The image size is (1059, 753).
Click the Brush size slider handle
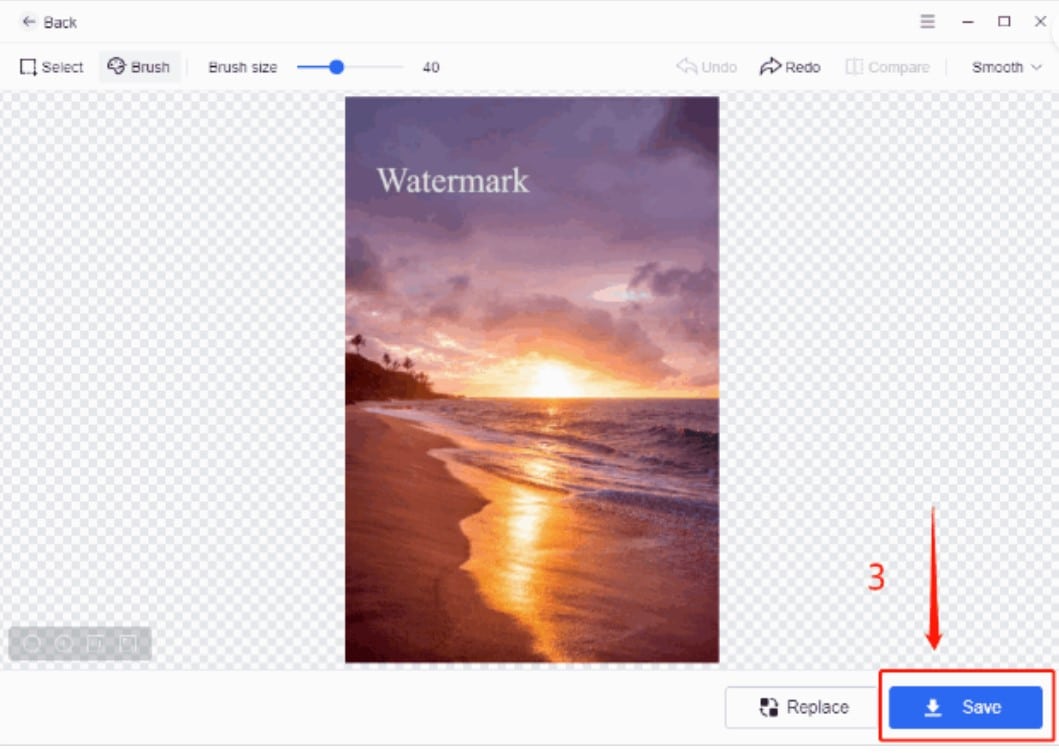coord(336,67)
